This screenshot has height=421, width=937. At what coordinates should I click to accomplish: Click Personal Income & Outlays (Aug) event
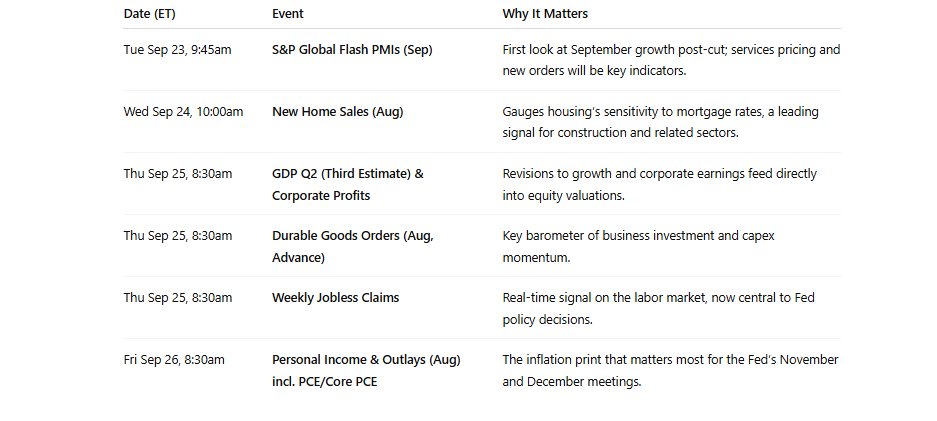point(366,370)
